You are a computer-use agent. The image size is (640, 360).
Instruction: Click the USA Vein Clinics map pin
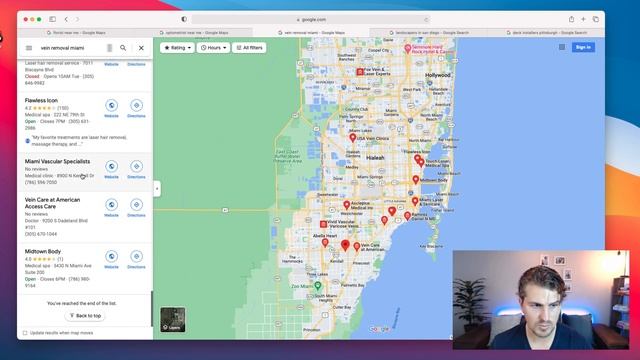pyautogui.click(x=353, y=138)
